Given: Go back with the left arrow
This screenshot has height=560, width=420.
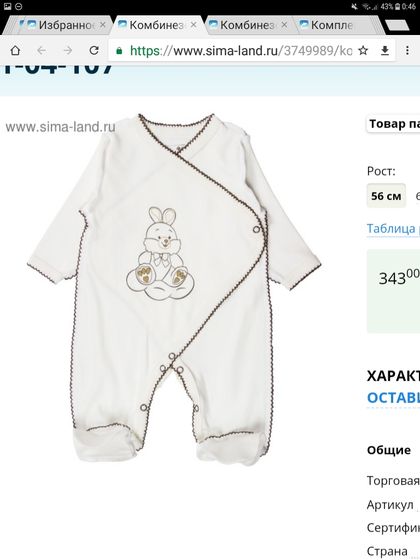Looking at the screenshot, I should pos(41,50).
